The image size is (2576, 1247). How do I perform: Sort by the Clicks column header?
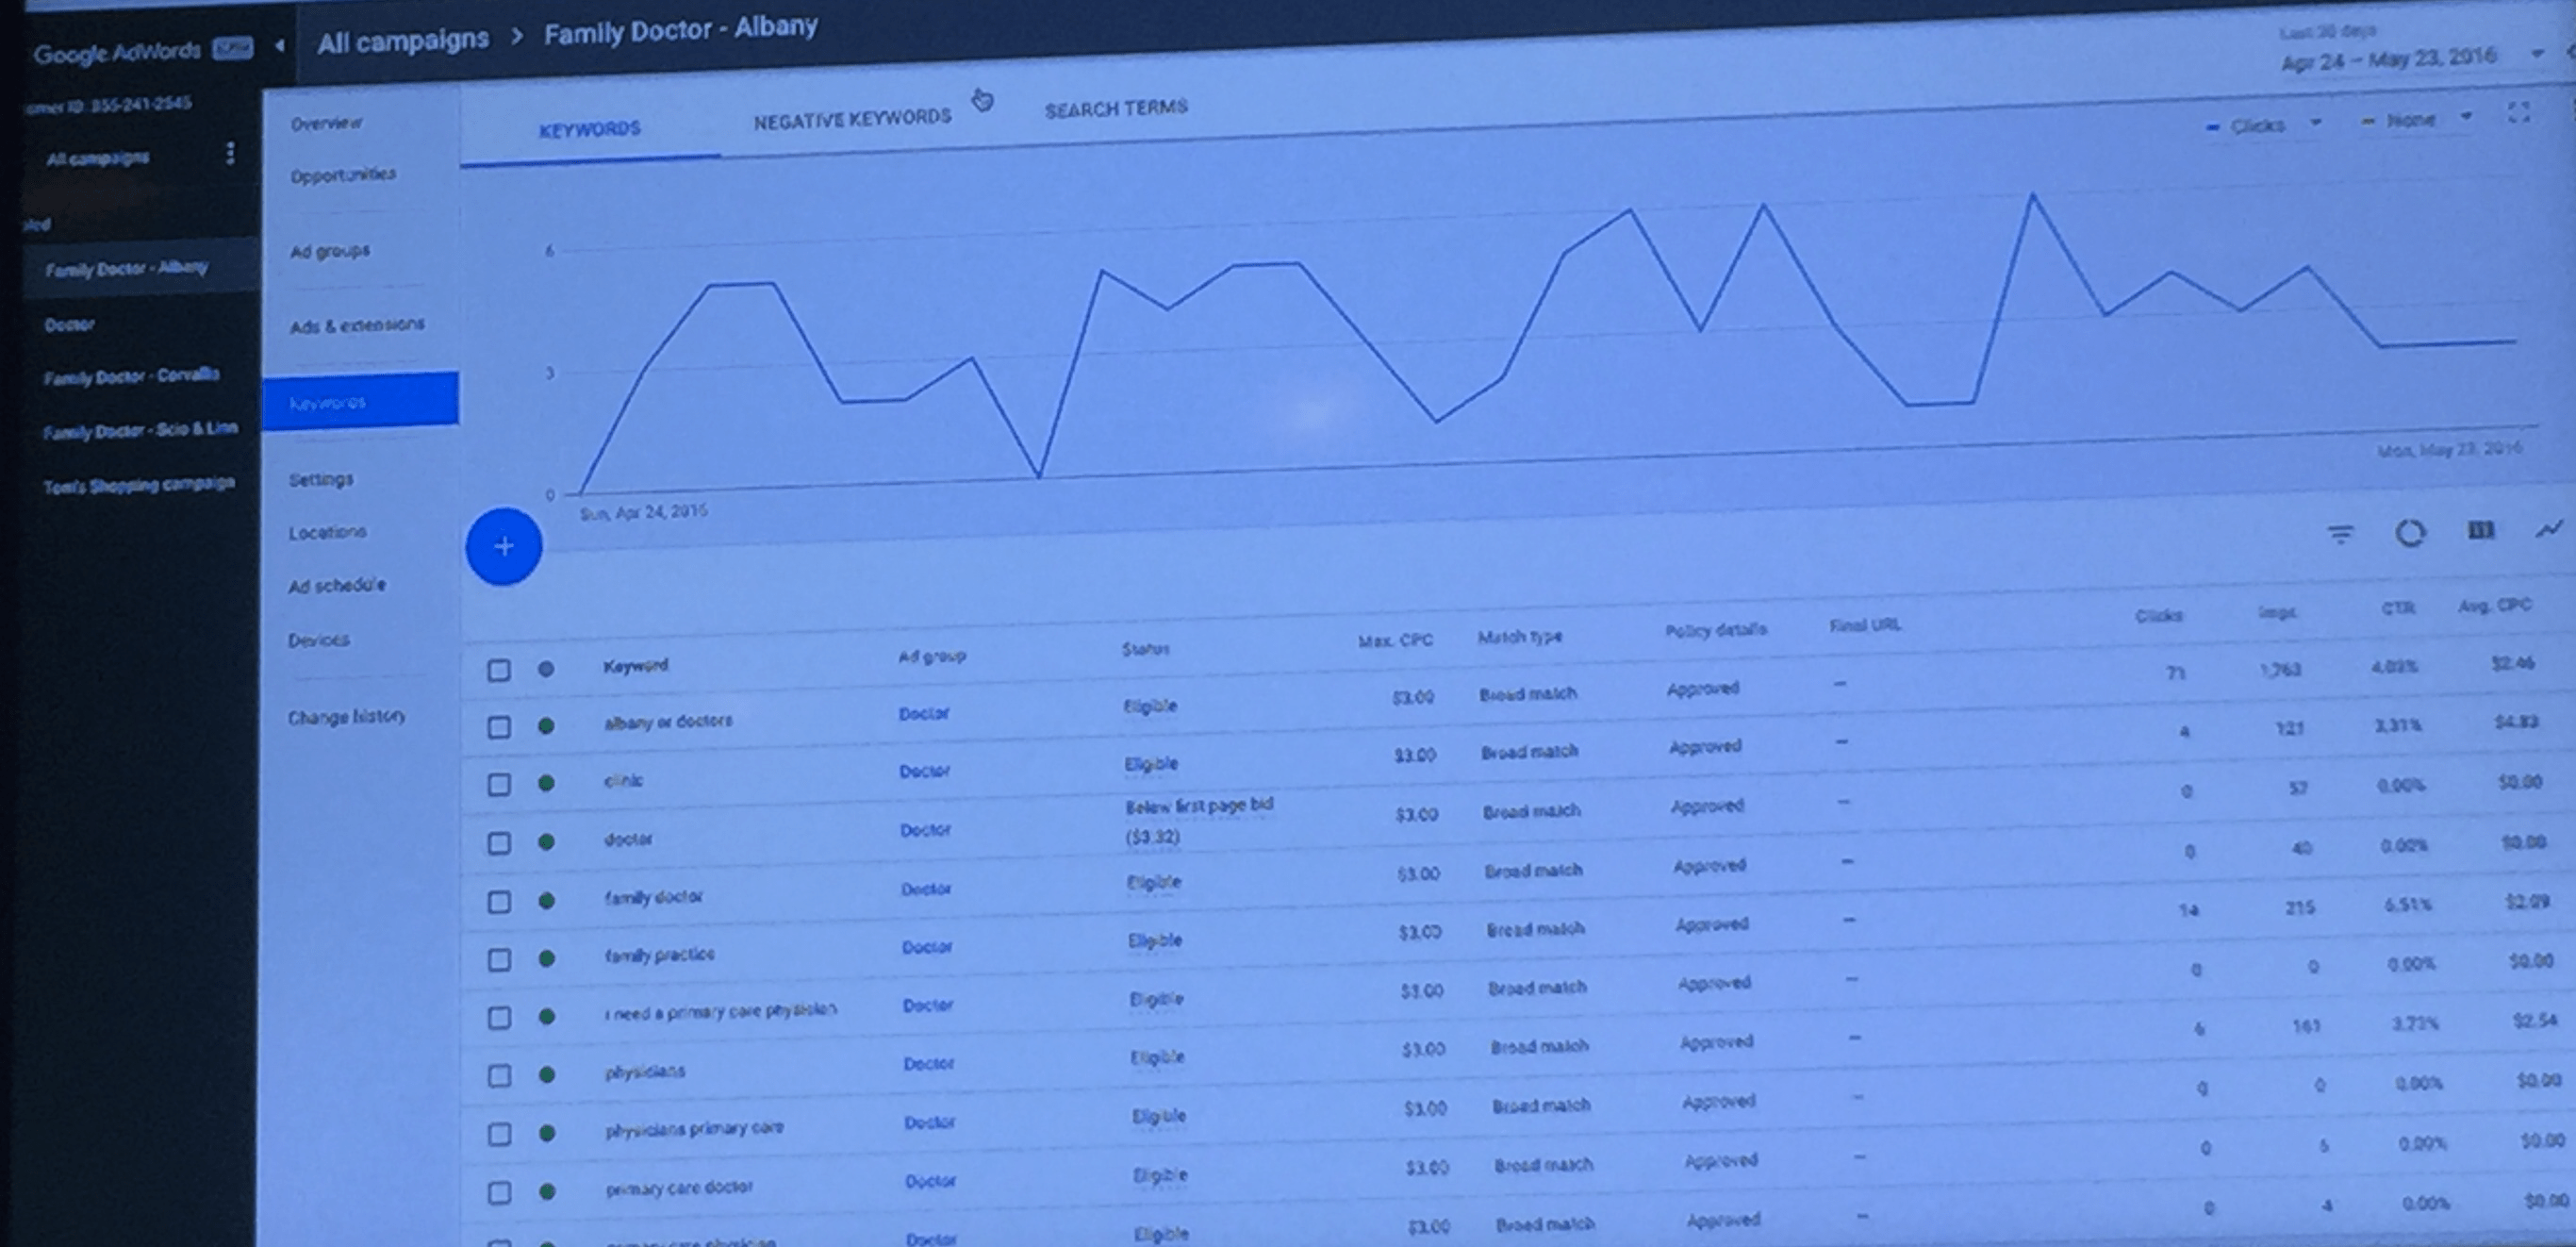coord(2159,615)
